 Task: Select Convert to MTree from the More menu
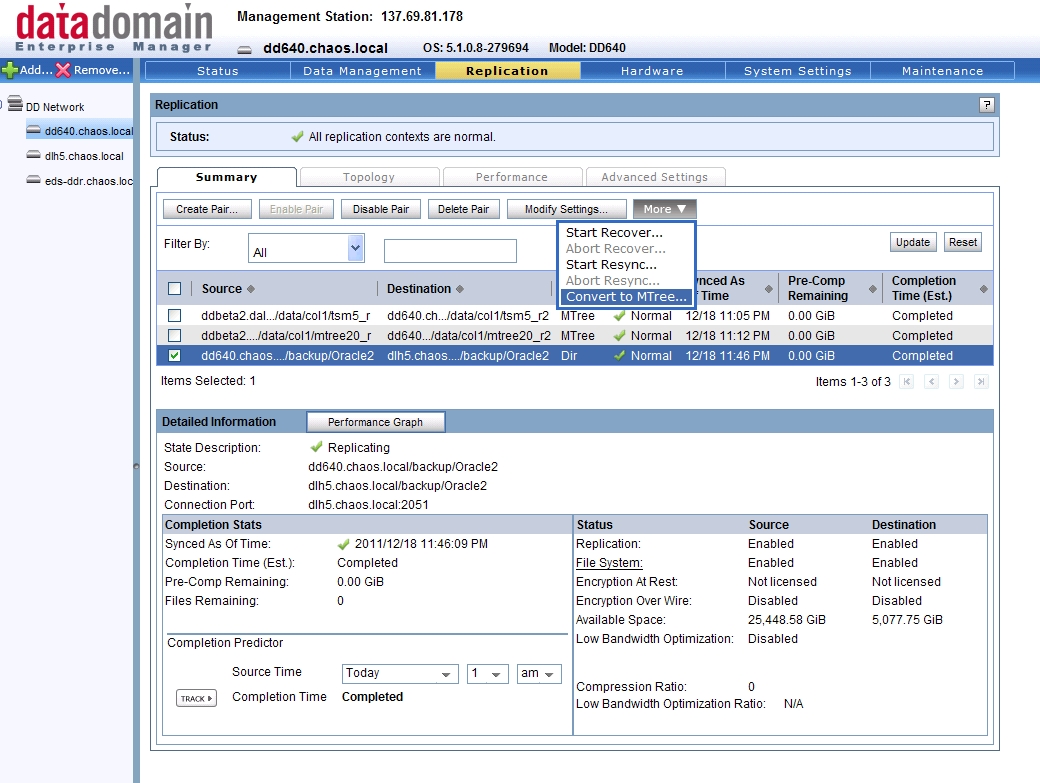tap(625, 296)
